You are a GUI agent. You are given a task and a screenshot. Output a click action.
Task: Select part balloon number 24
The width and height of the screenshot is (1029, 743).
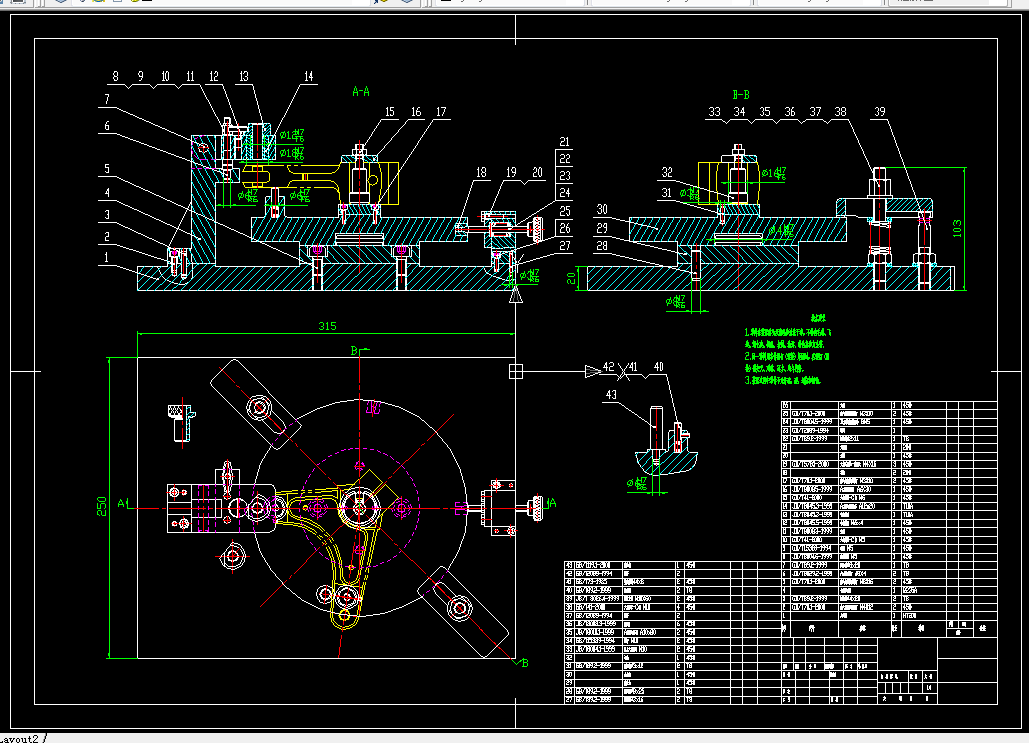click(564, 192)
